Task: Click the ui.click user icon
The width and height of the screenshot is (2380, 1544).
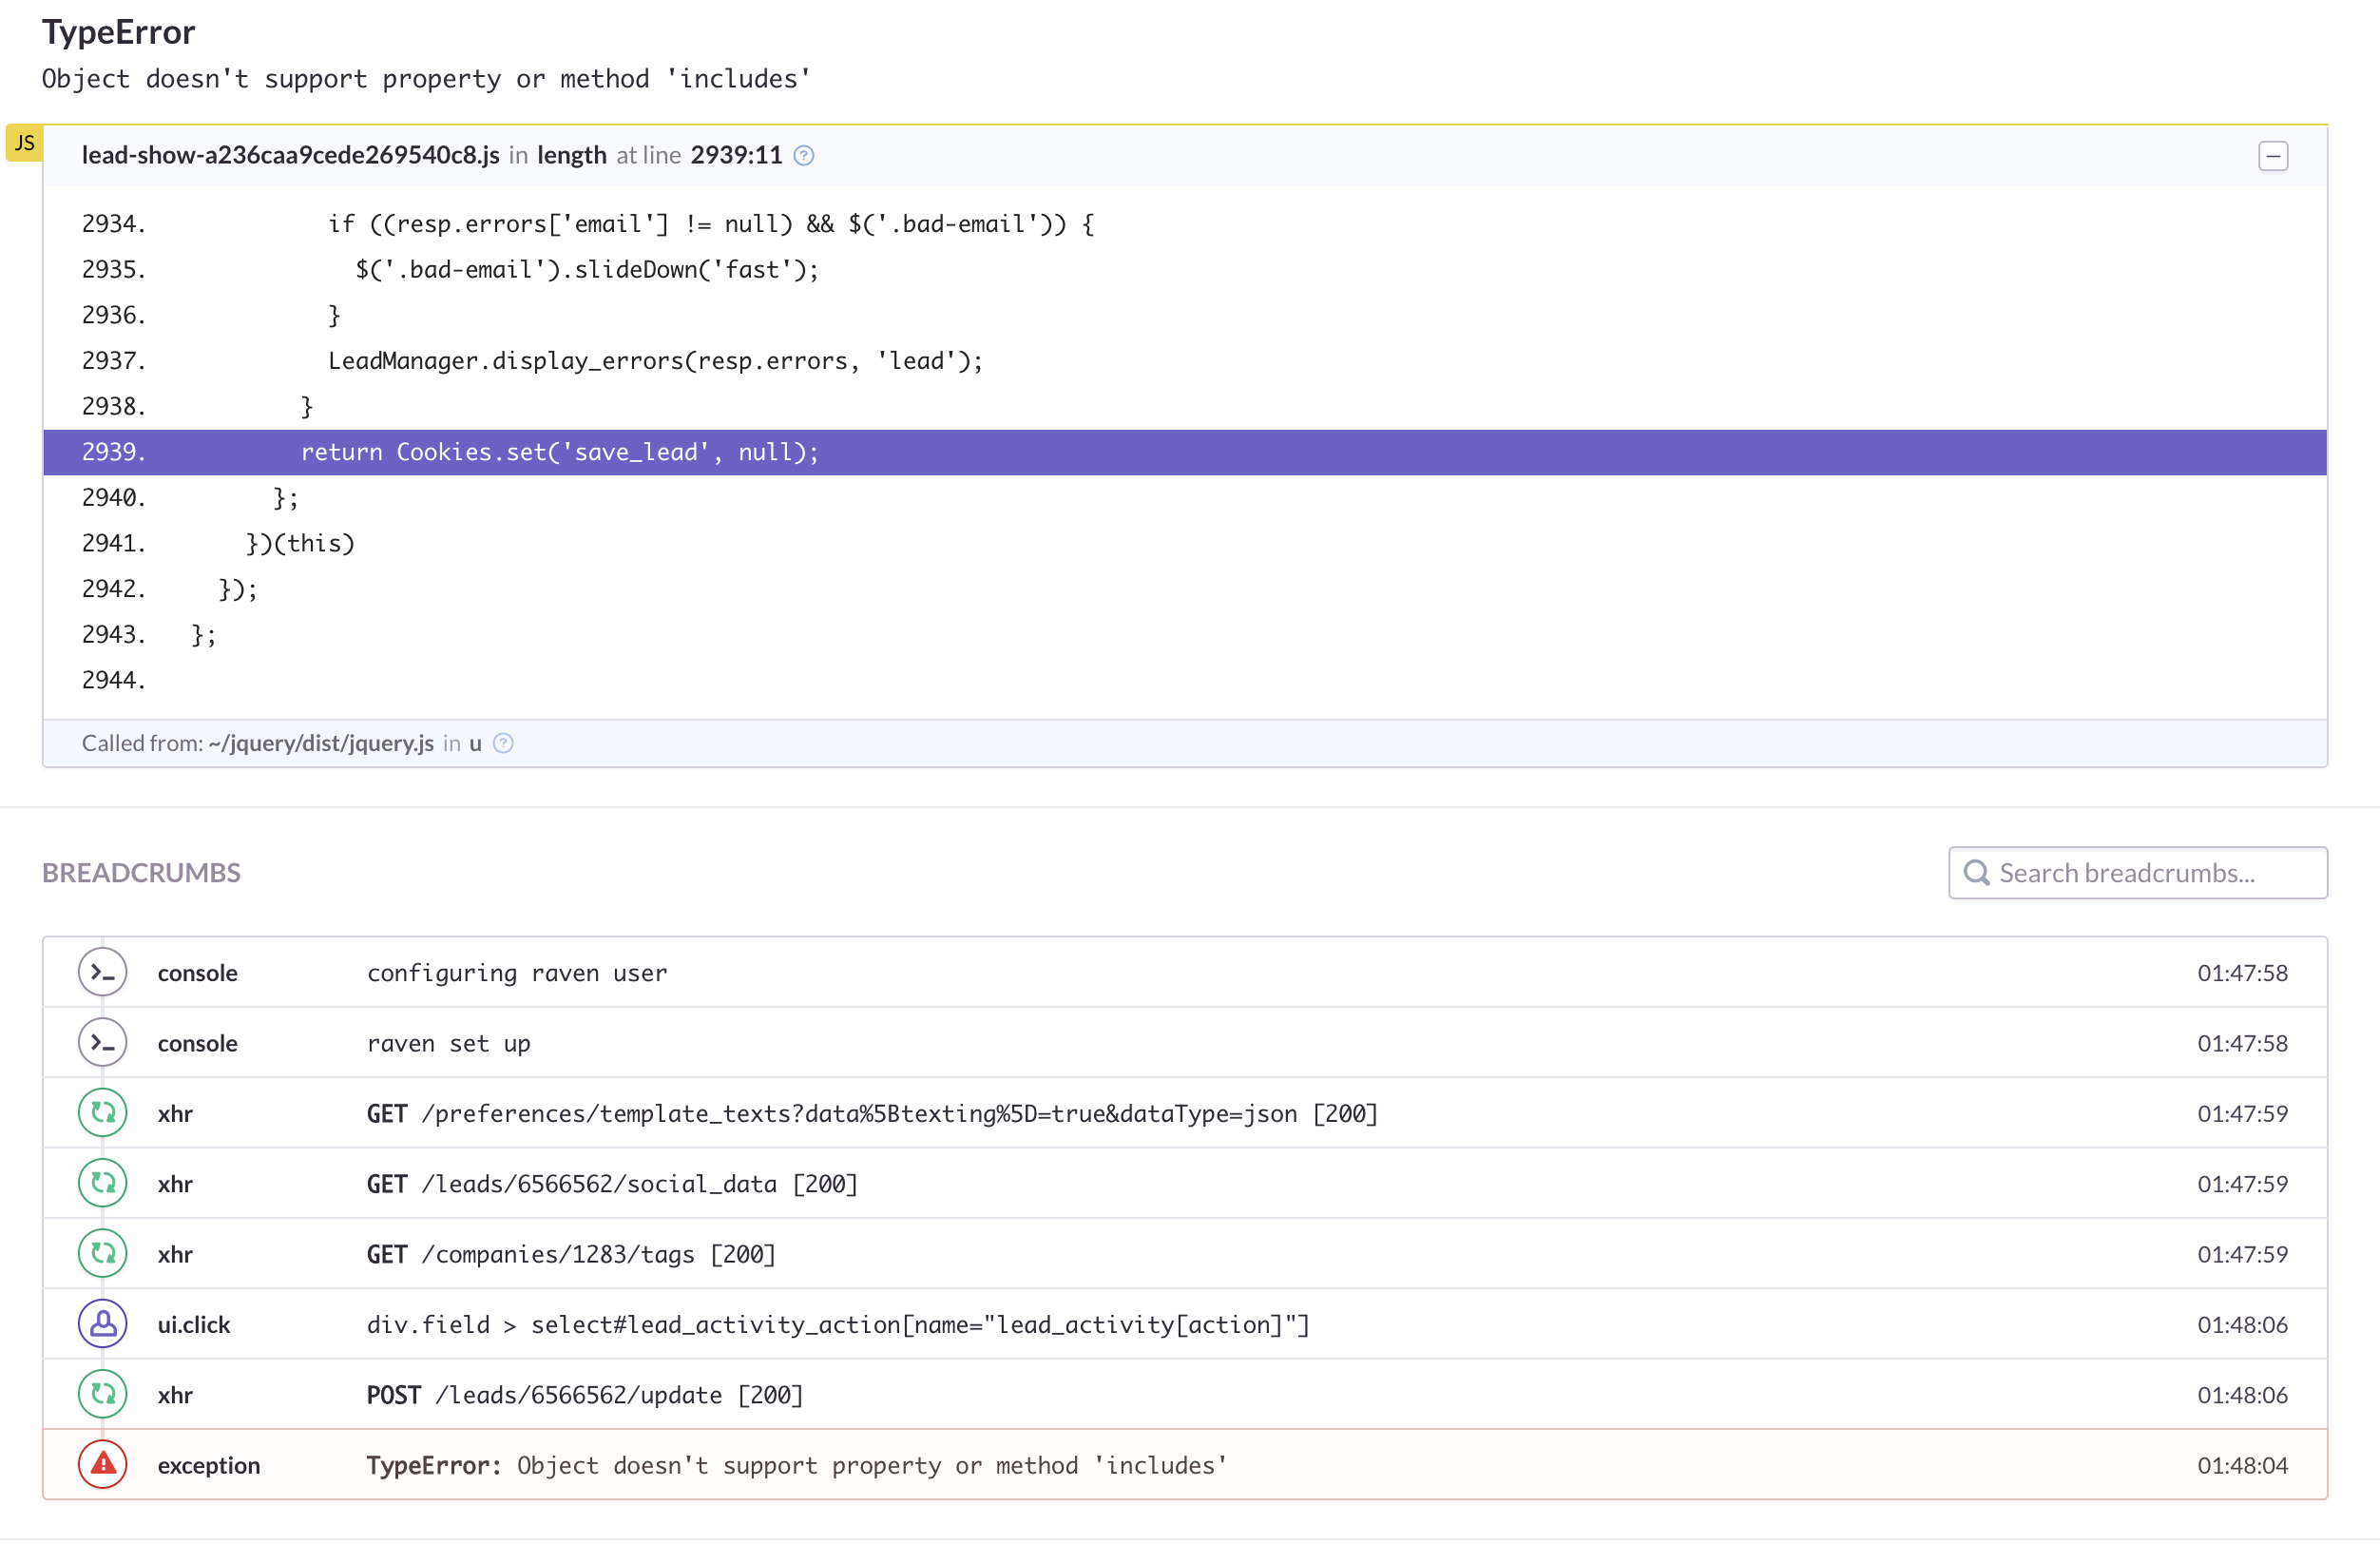Action: point(103,1324)
